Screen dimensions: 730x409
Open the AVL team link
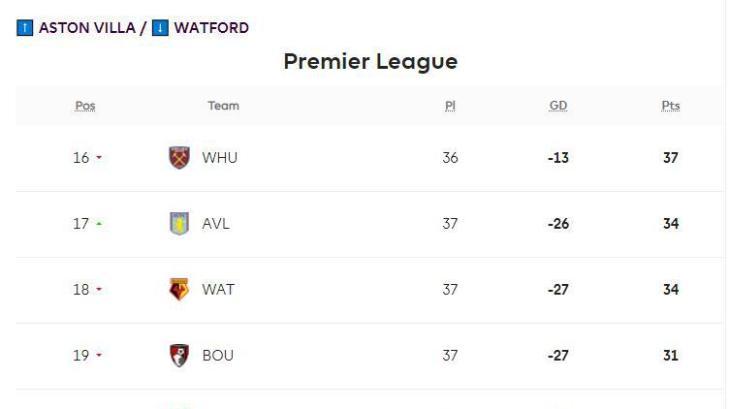[x=216, y=224]
